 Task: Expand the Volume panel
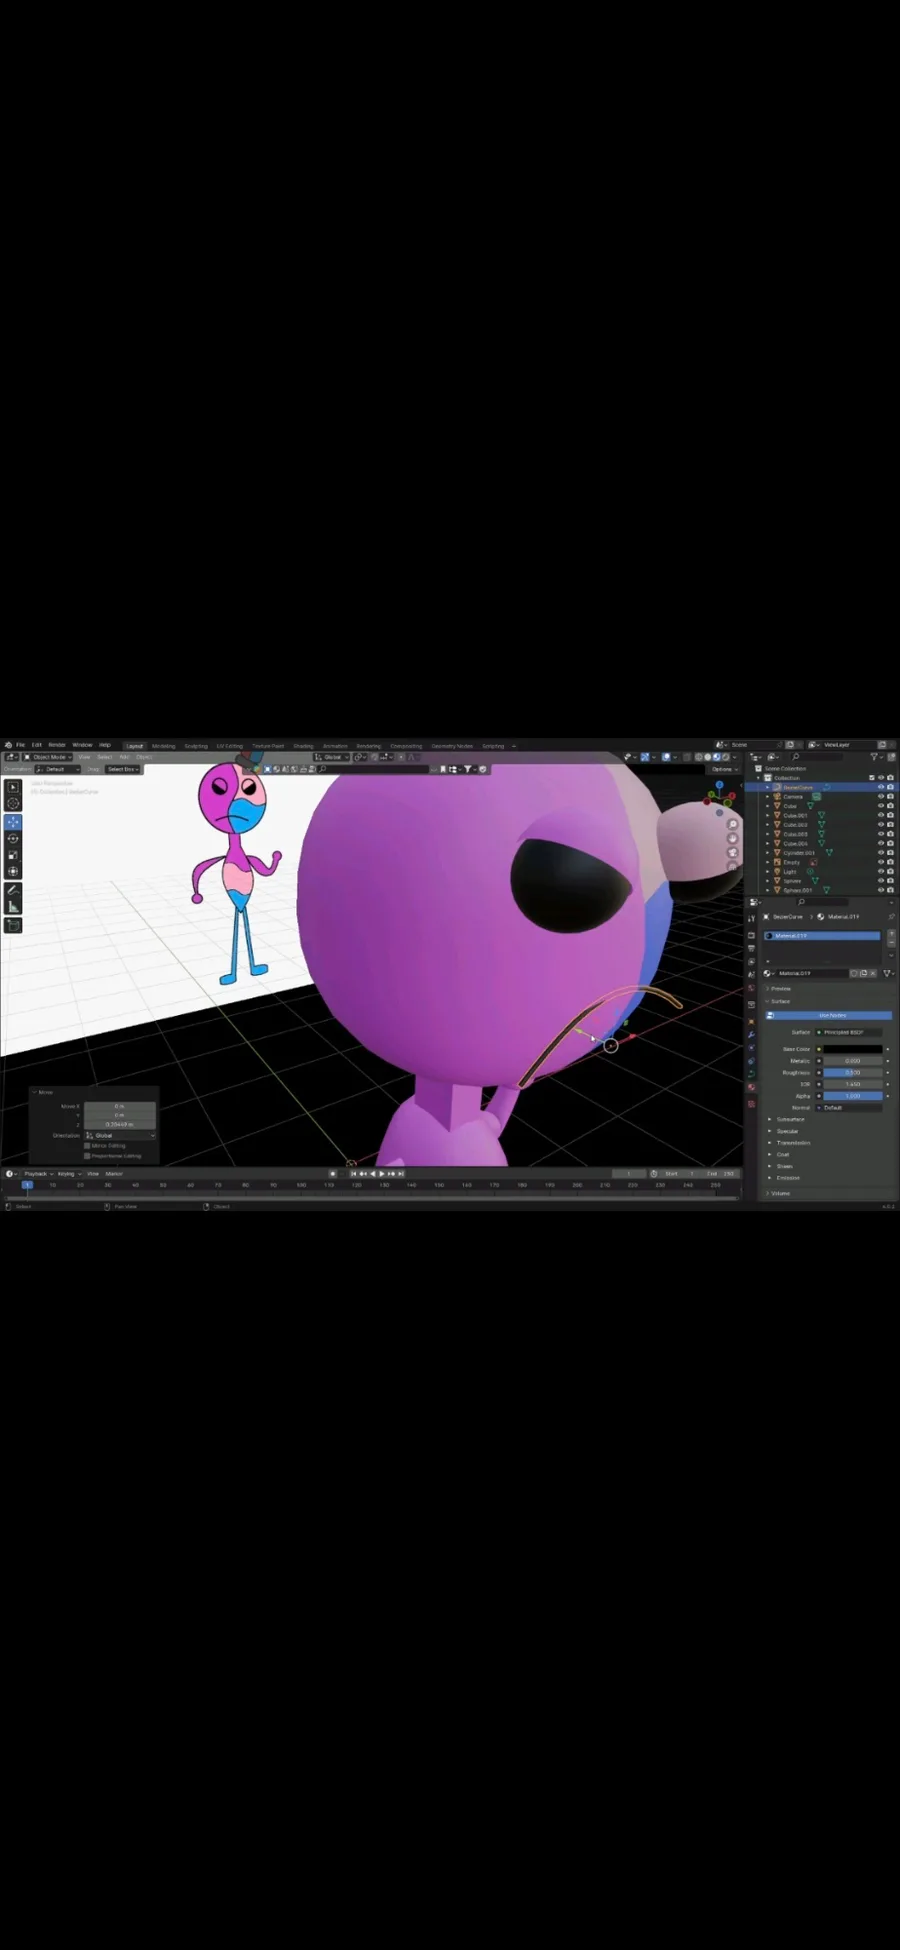780,1193
